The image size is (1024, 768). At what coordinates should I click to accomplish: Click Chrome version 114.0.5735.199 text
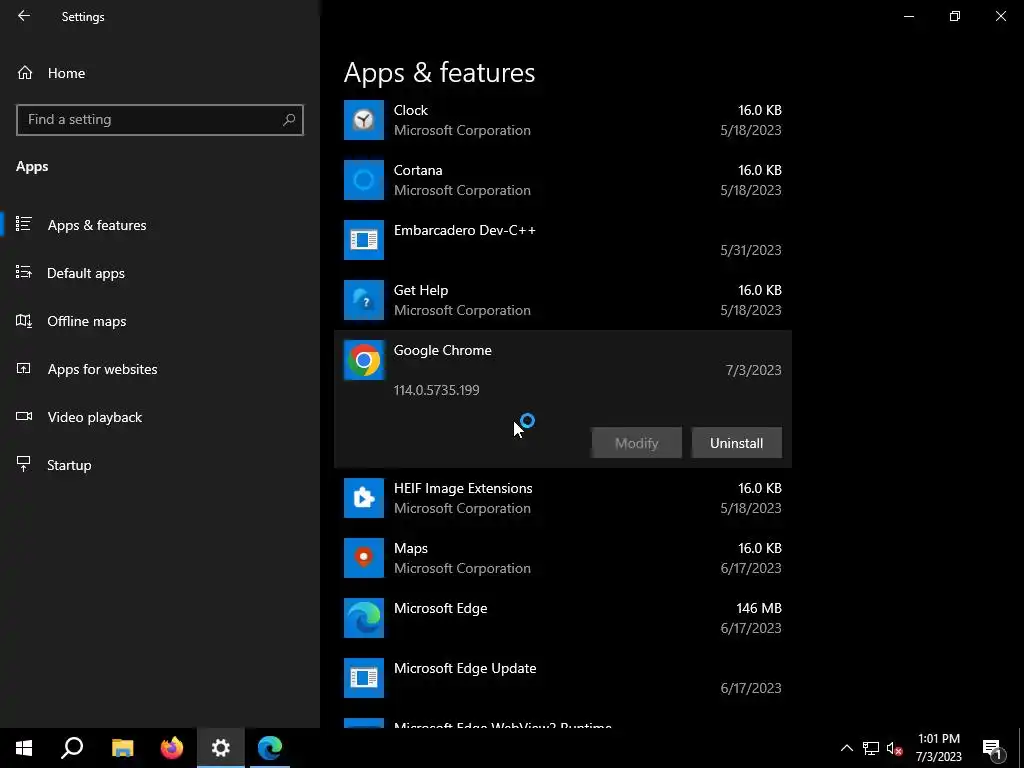coord(436,390)
